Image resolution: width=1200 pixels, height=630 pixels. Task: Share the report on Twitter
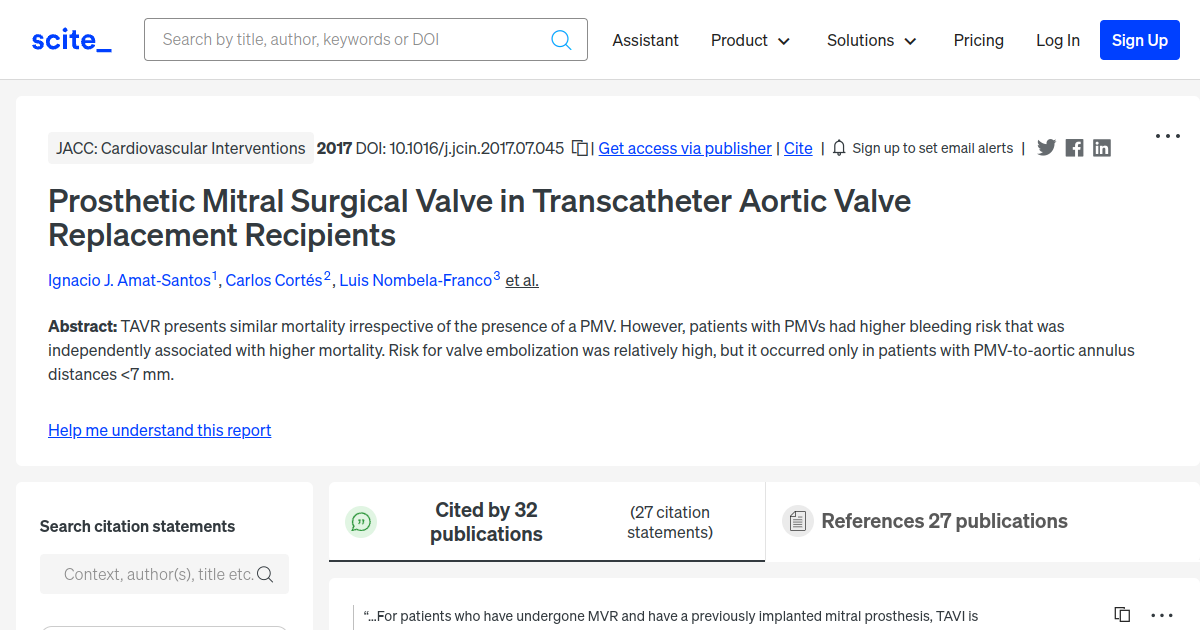1046,148
